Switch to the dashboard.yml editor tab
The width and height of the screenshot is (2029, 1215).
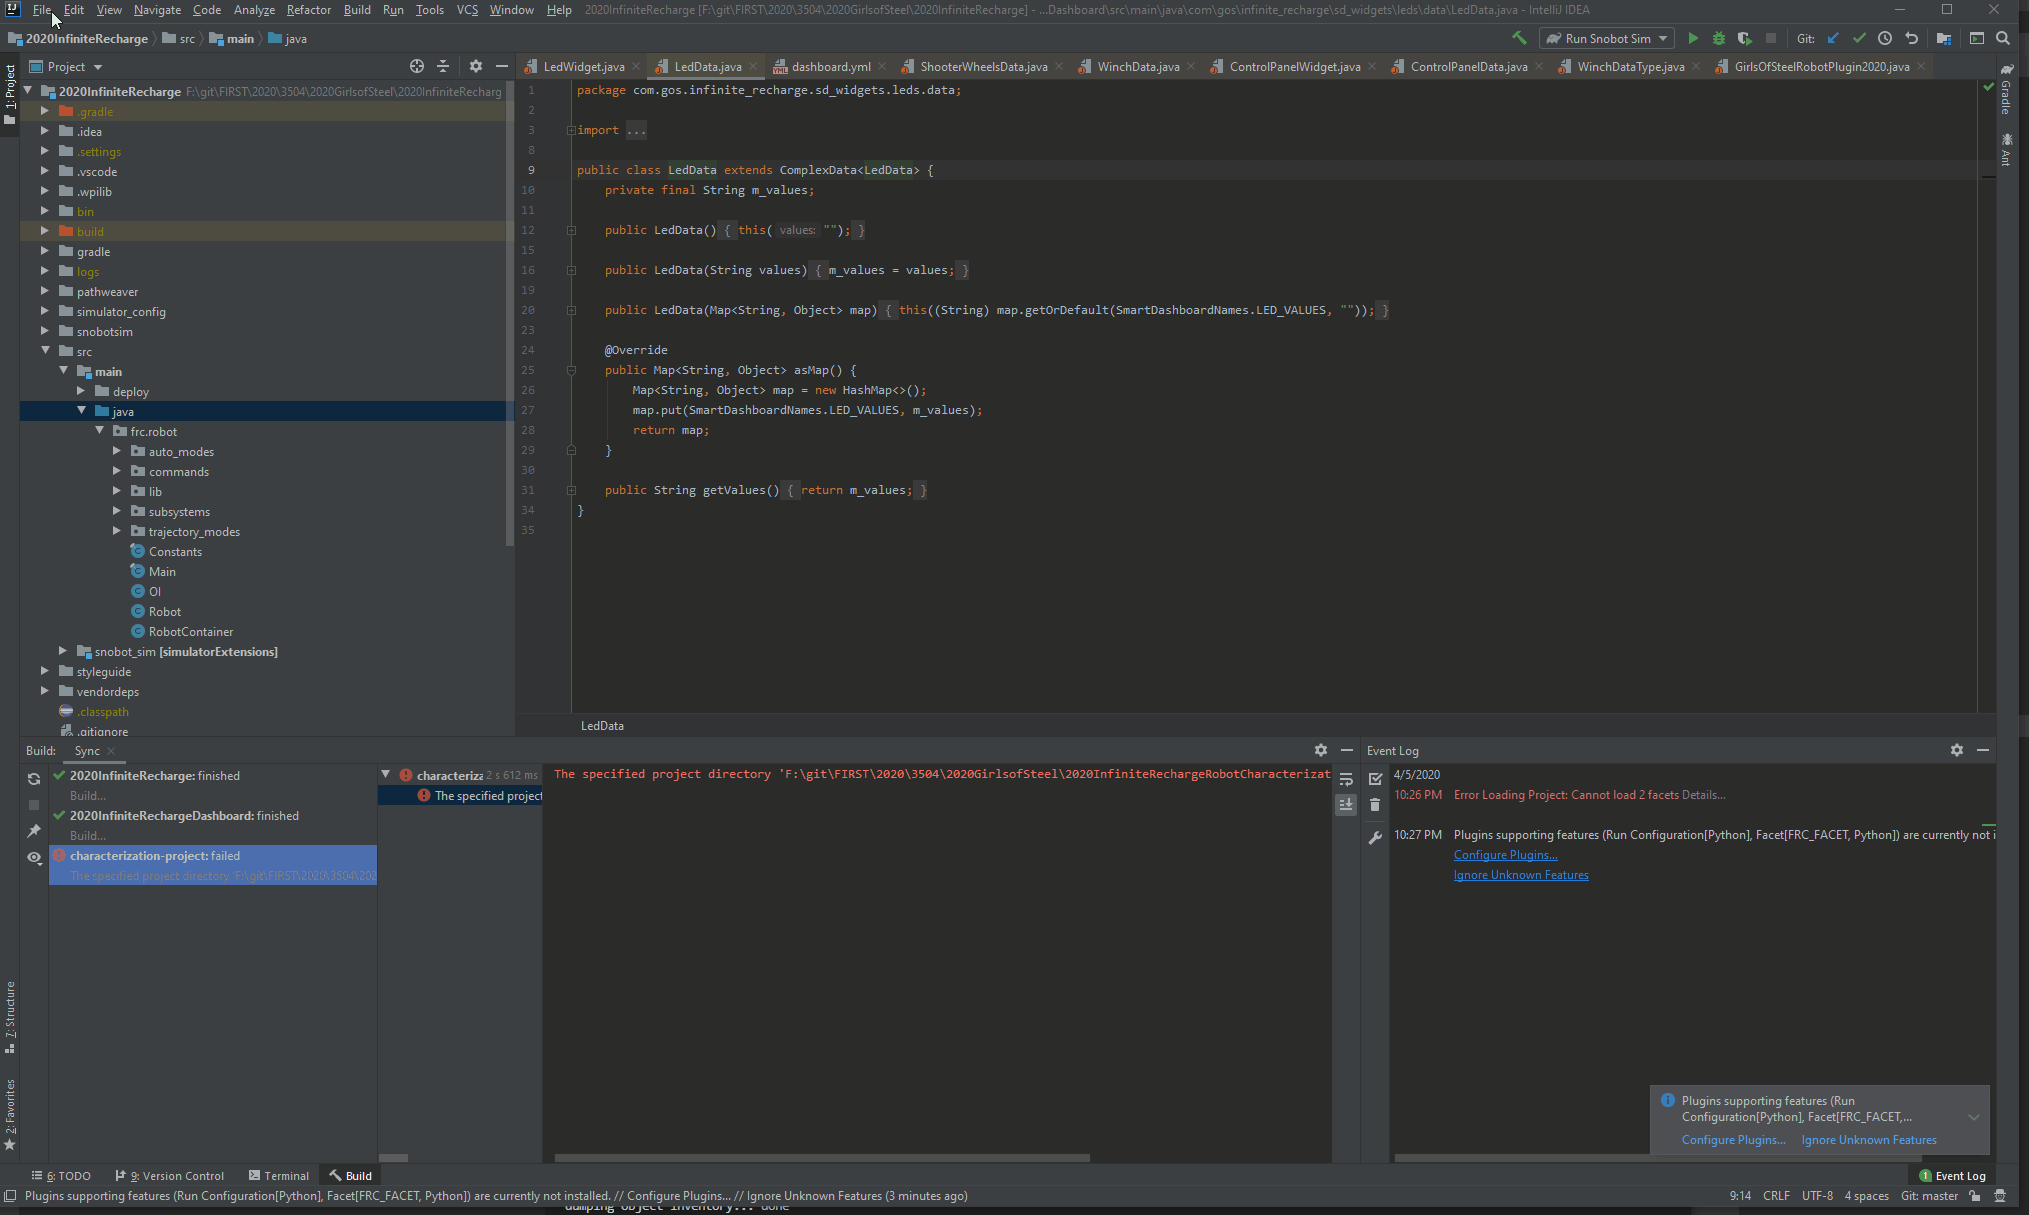831,66
